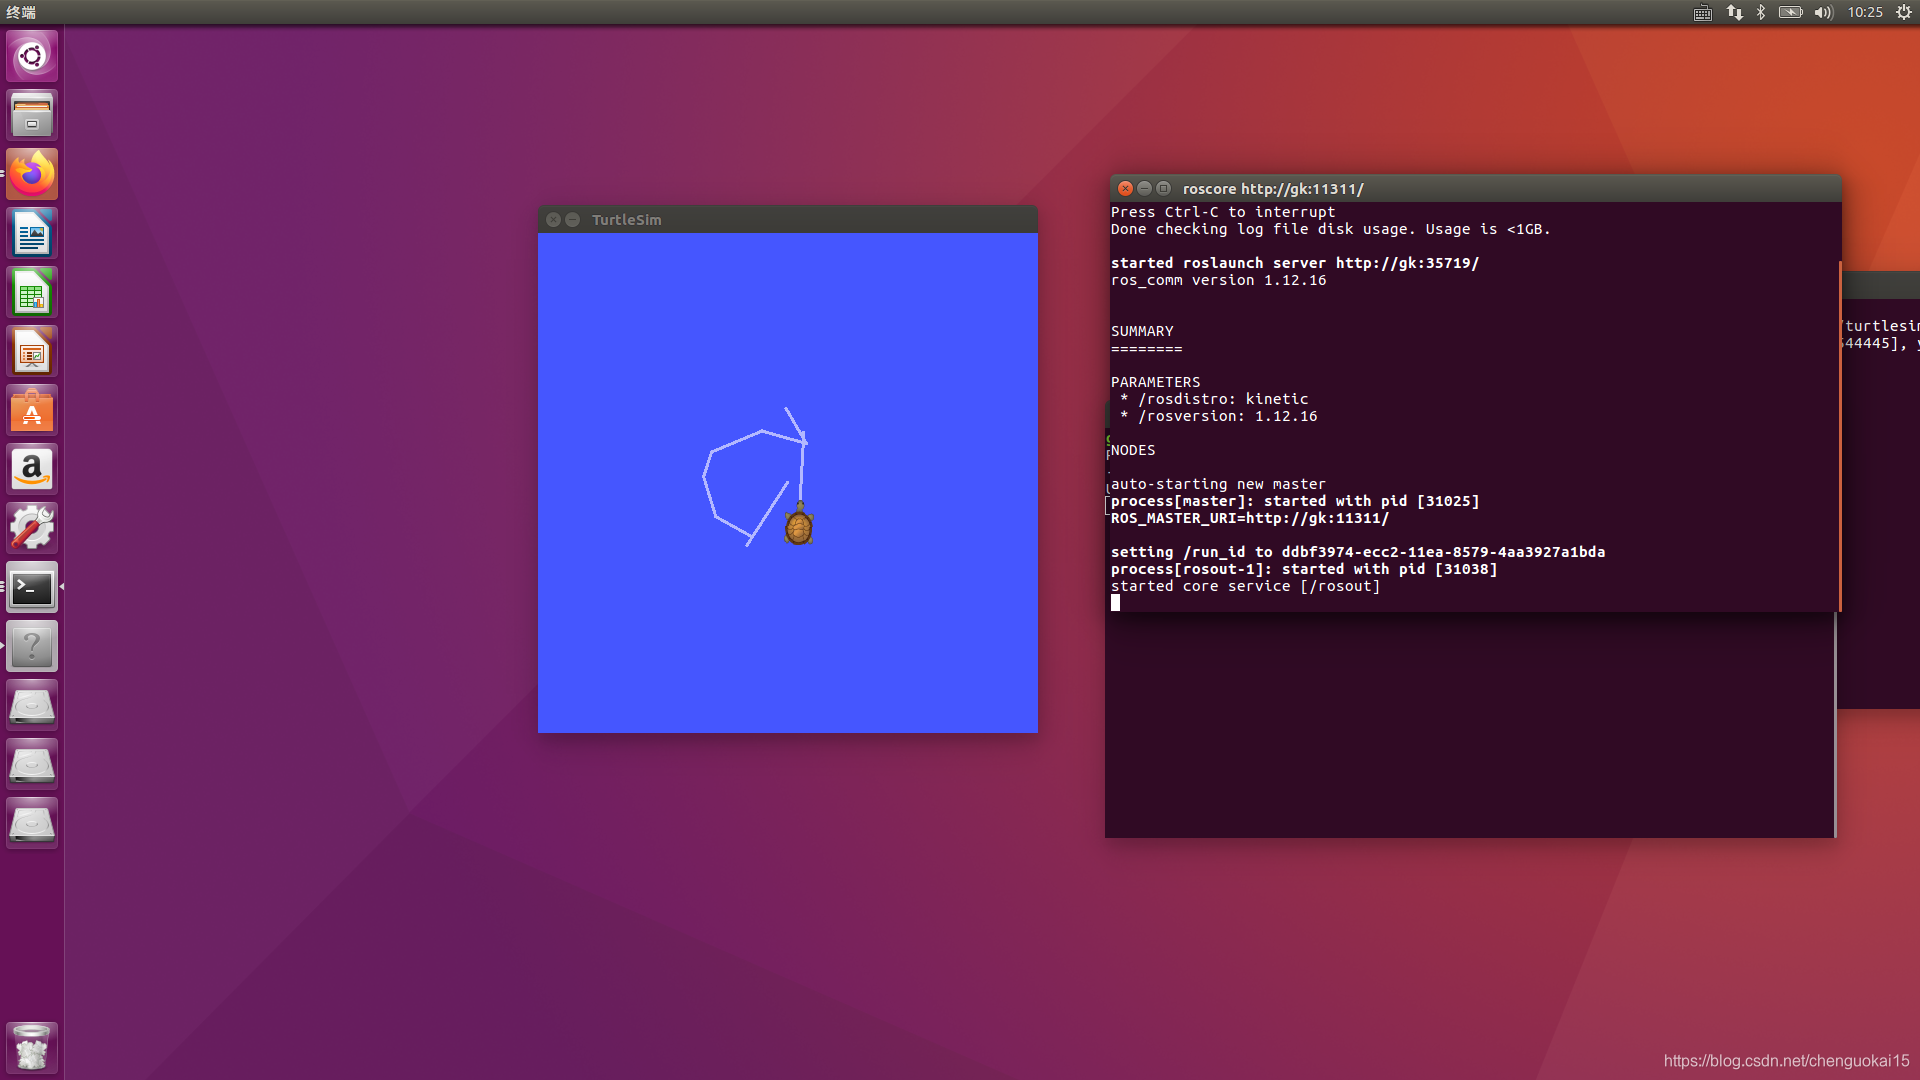The image size is (1920, 1080).
Task: Minimize the TurtleSim window
Action: 572,220
